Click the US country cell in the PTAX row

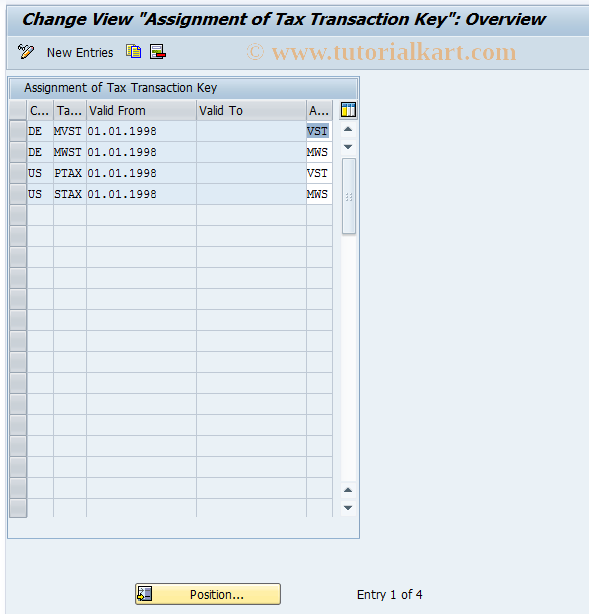[x=40, y=173]
